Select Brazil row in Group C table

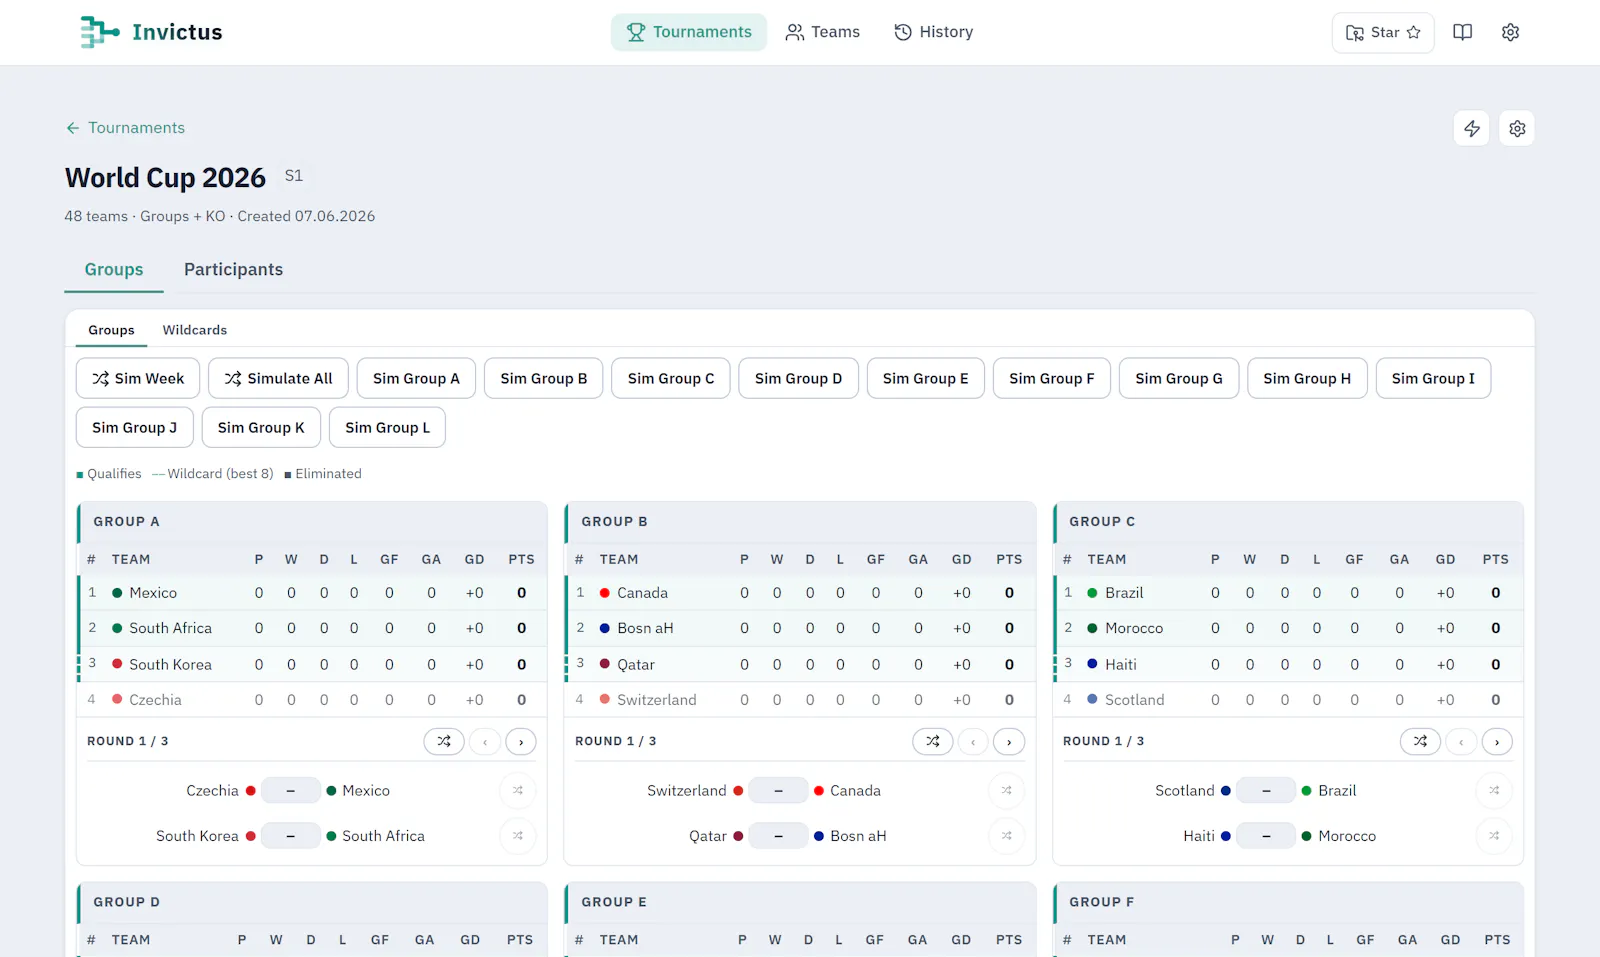point(1288,593)
